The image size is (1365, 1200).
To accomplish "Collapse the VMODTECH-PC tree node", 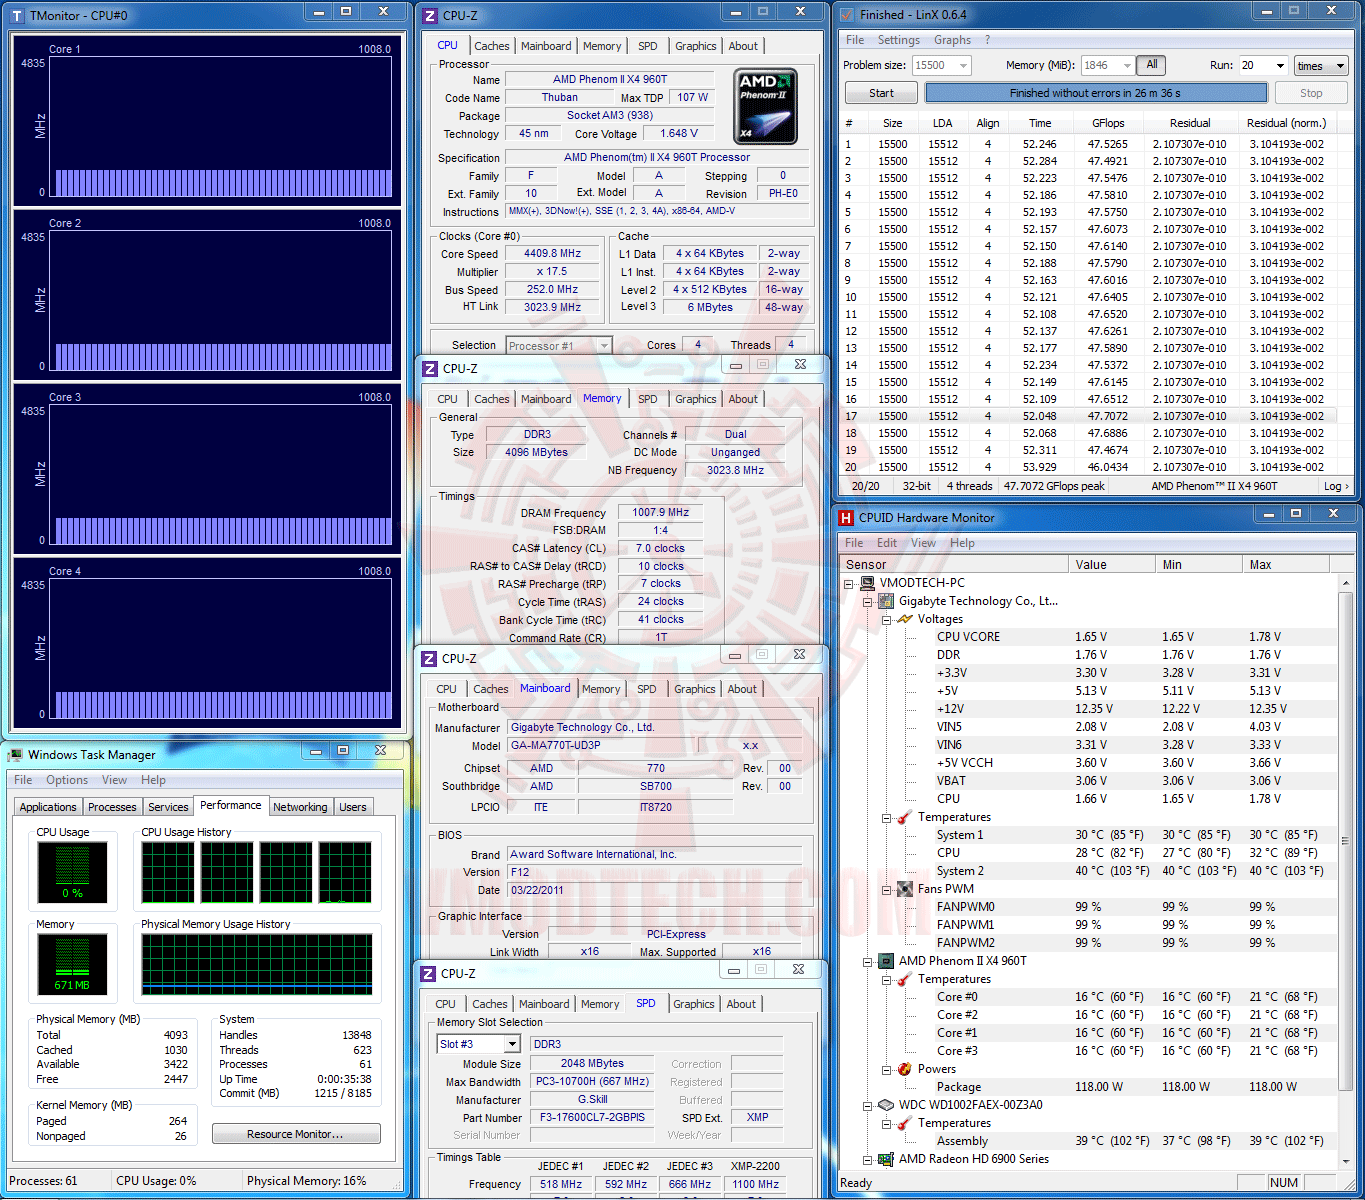I will click(x=849, y=583).
